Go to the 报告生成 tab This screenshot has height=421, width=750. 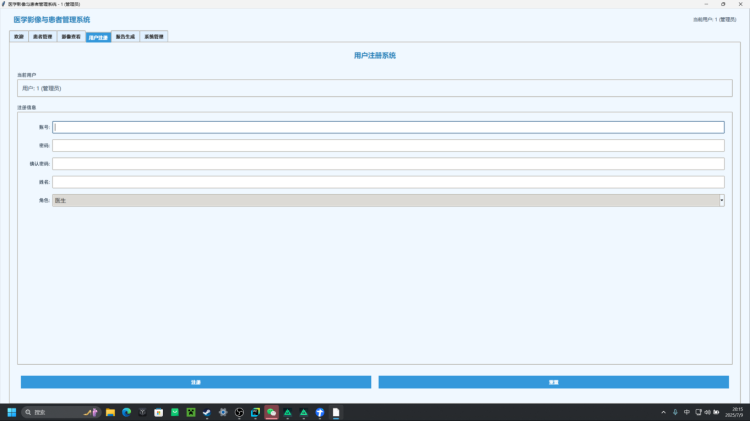[126, 37]
